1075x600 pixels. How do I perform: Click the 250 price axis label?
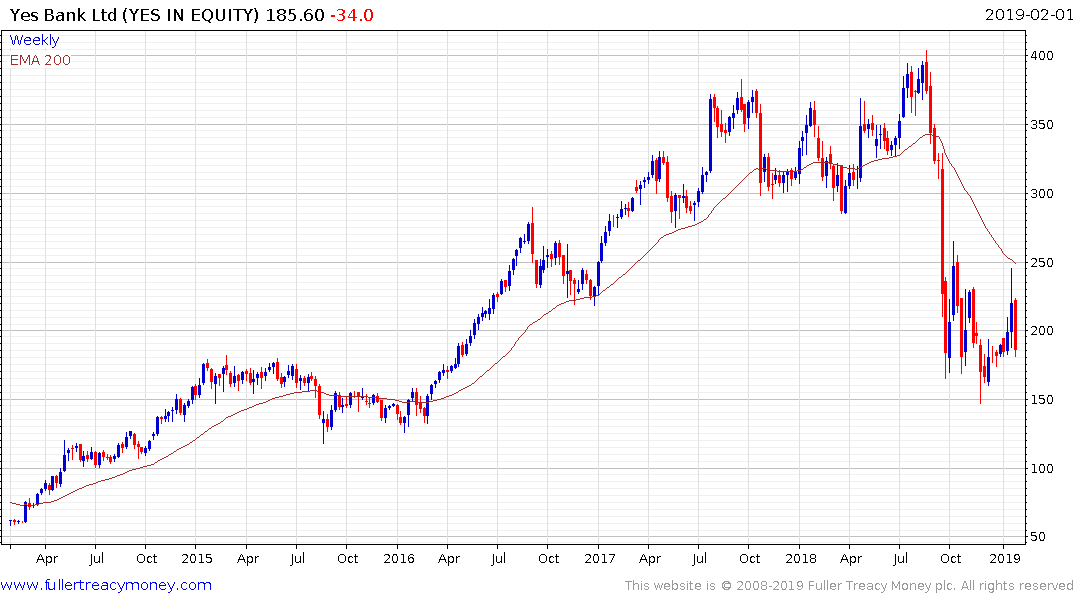click(1042, 263)
